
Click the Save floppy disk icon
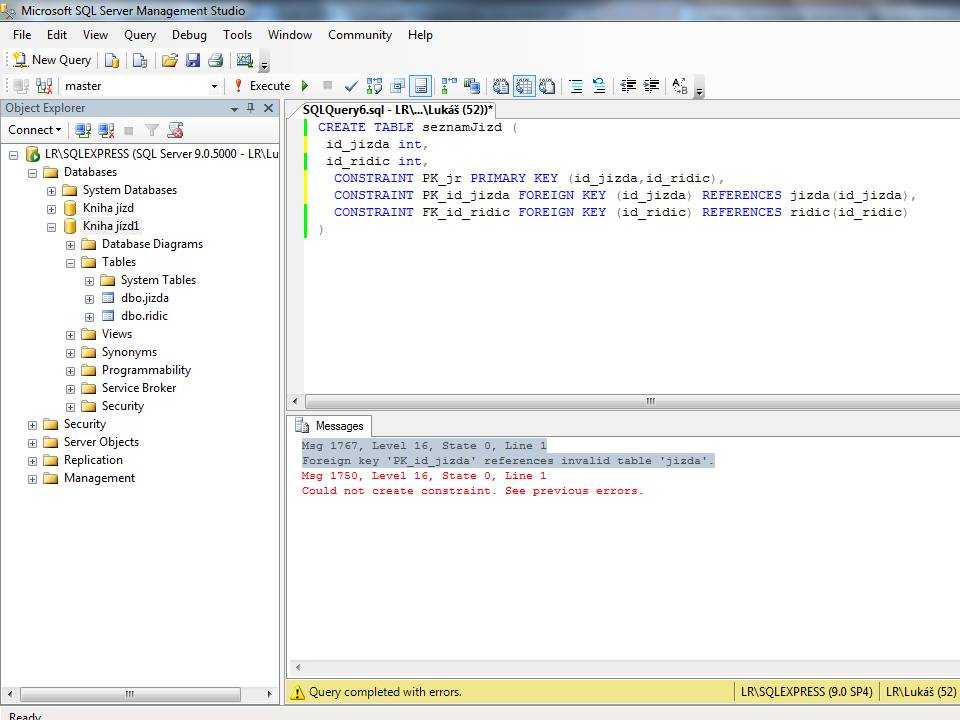click(193, 60)
